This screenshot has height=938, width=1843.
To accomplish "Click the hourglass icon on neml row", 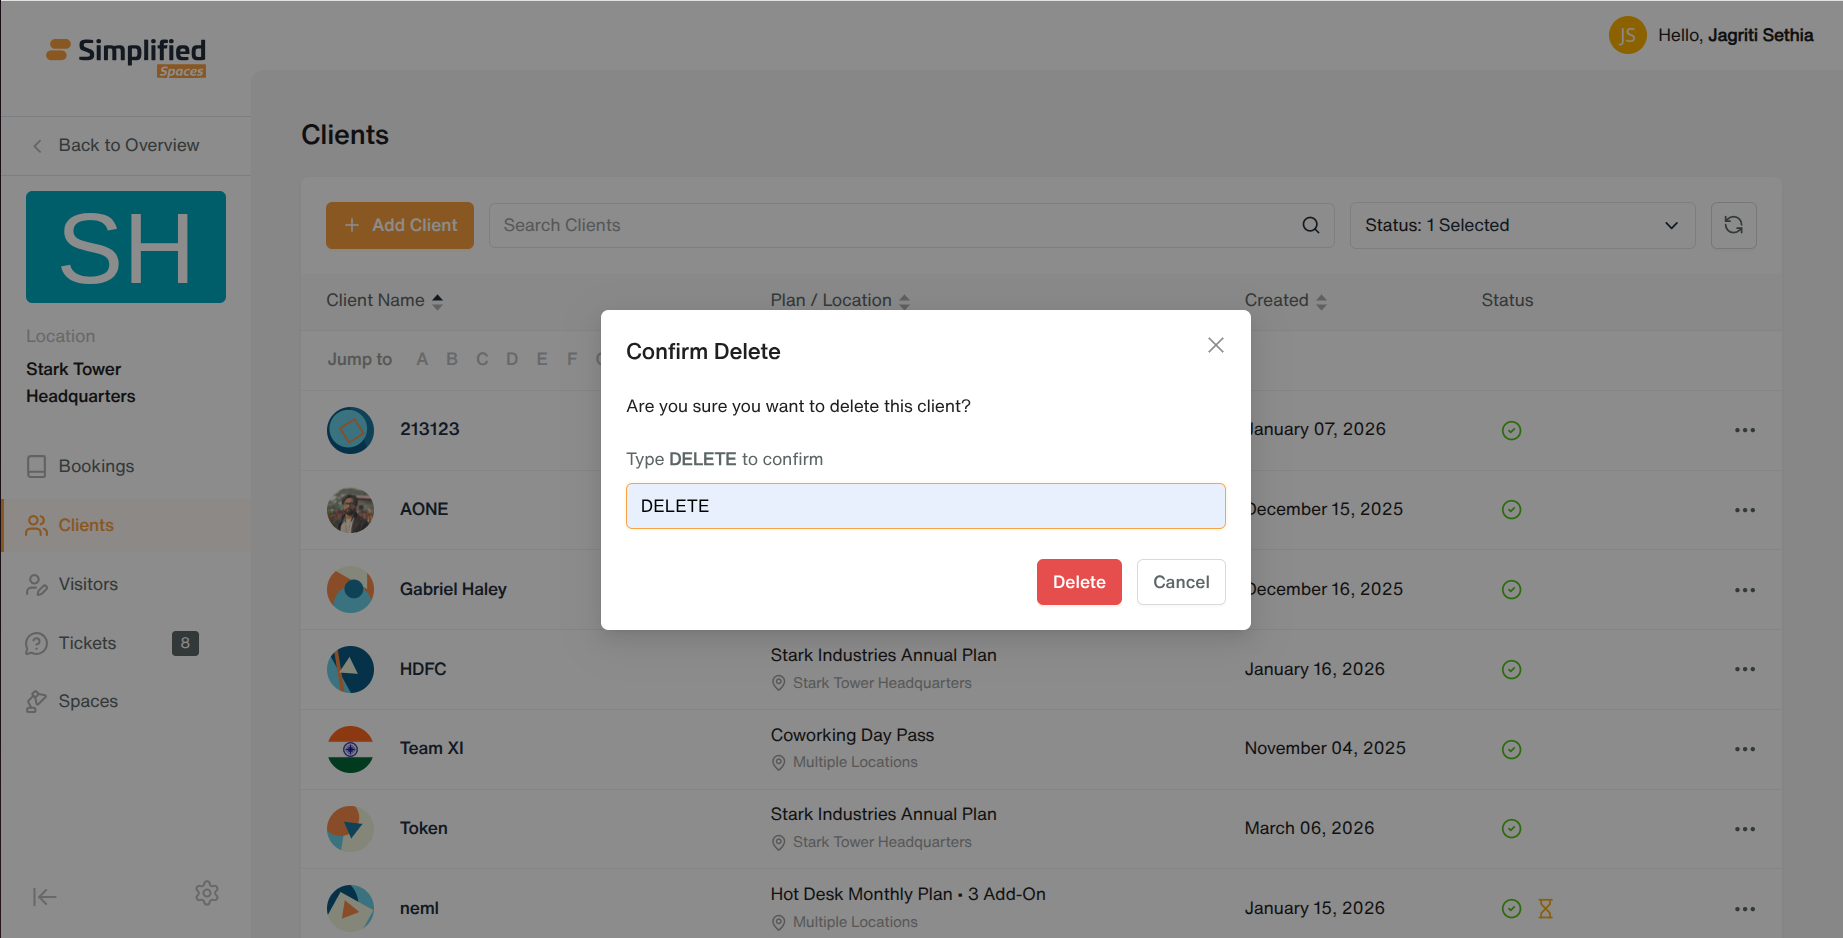I will pos(1545,908).
